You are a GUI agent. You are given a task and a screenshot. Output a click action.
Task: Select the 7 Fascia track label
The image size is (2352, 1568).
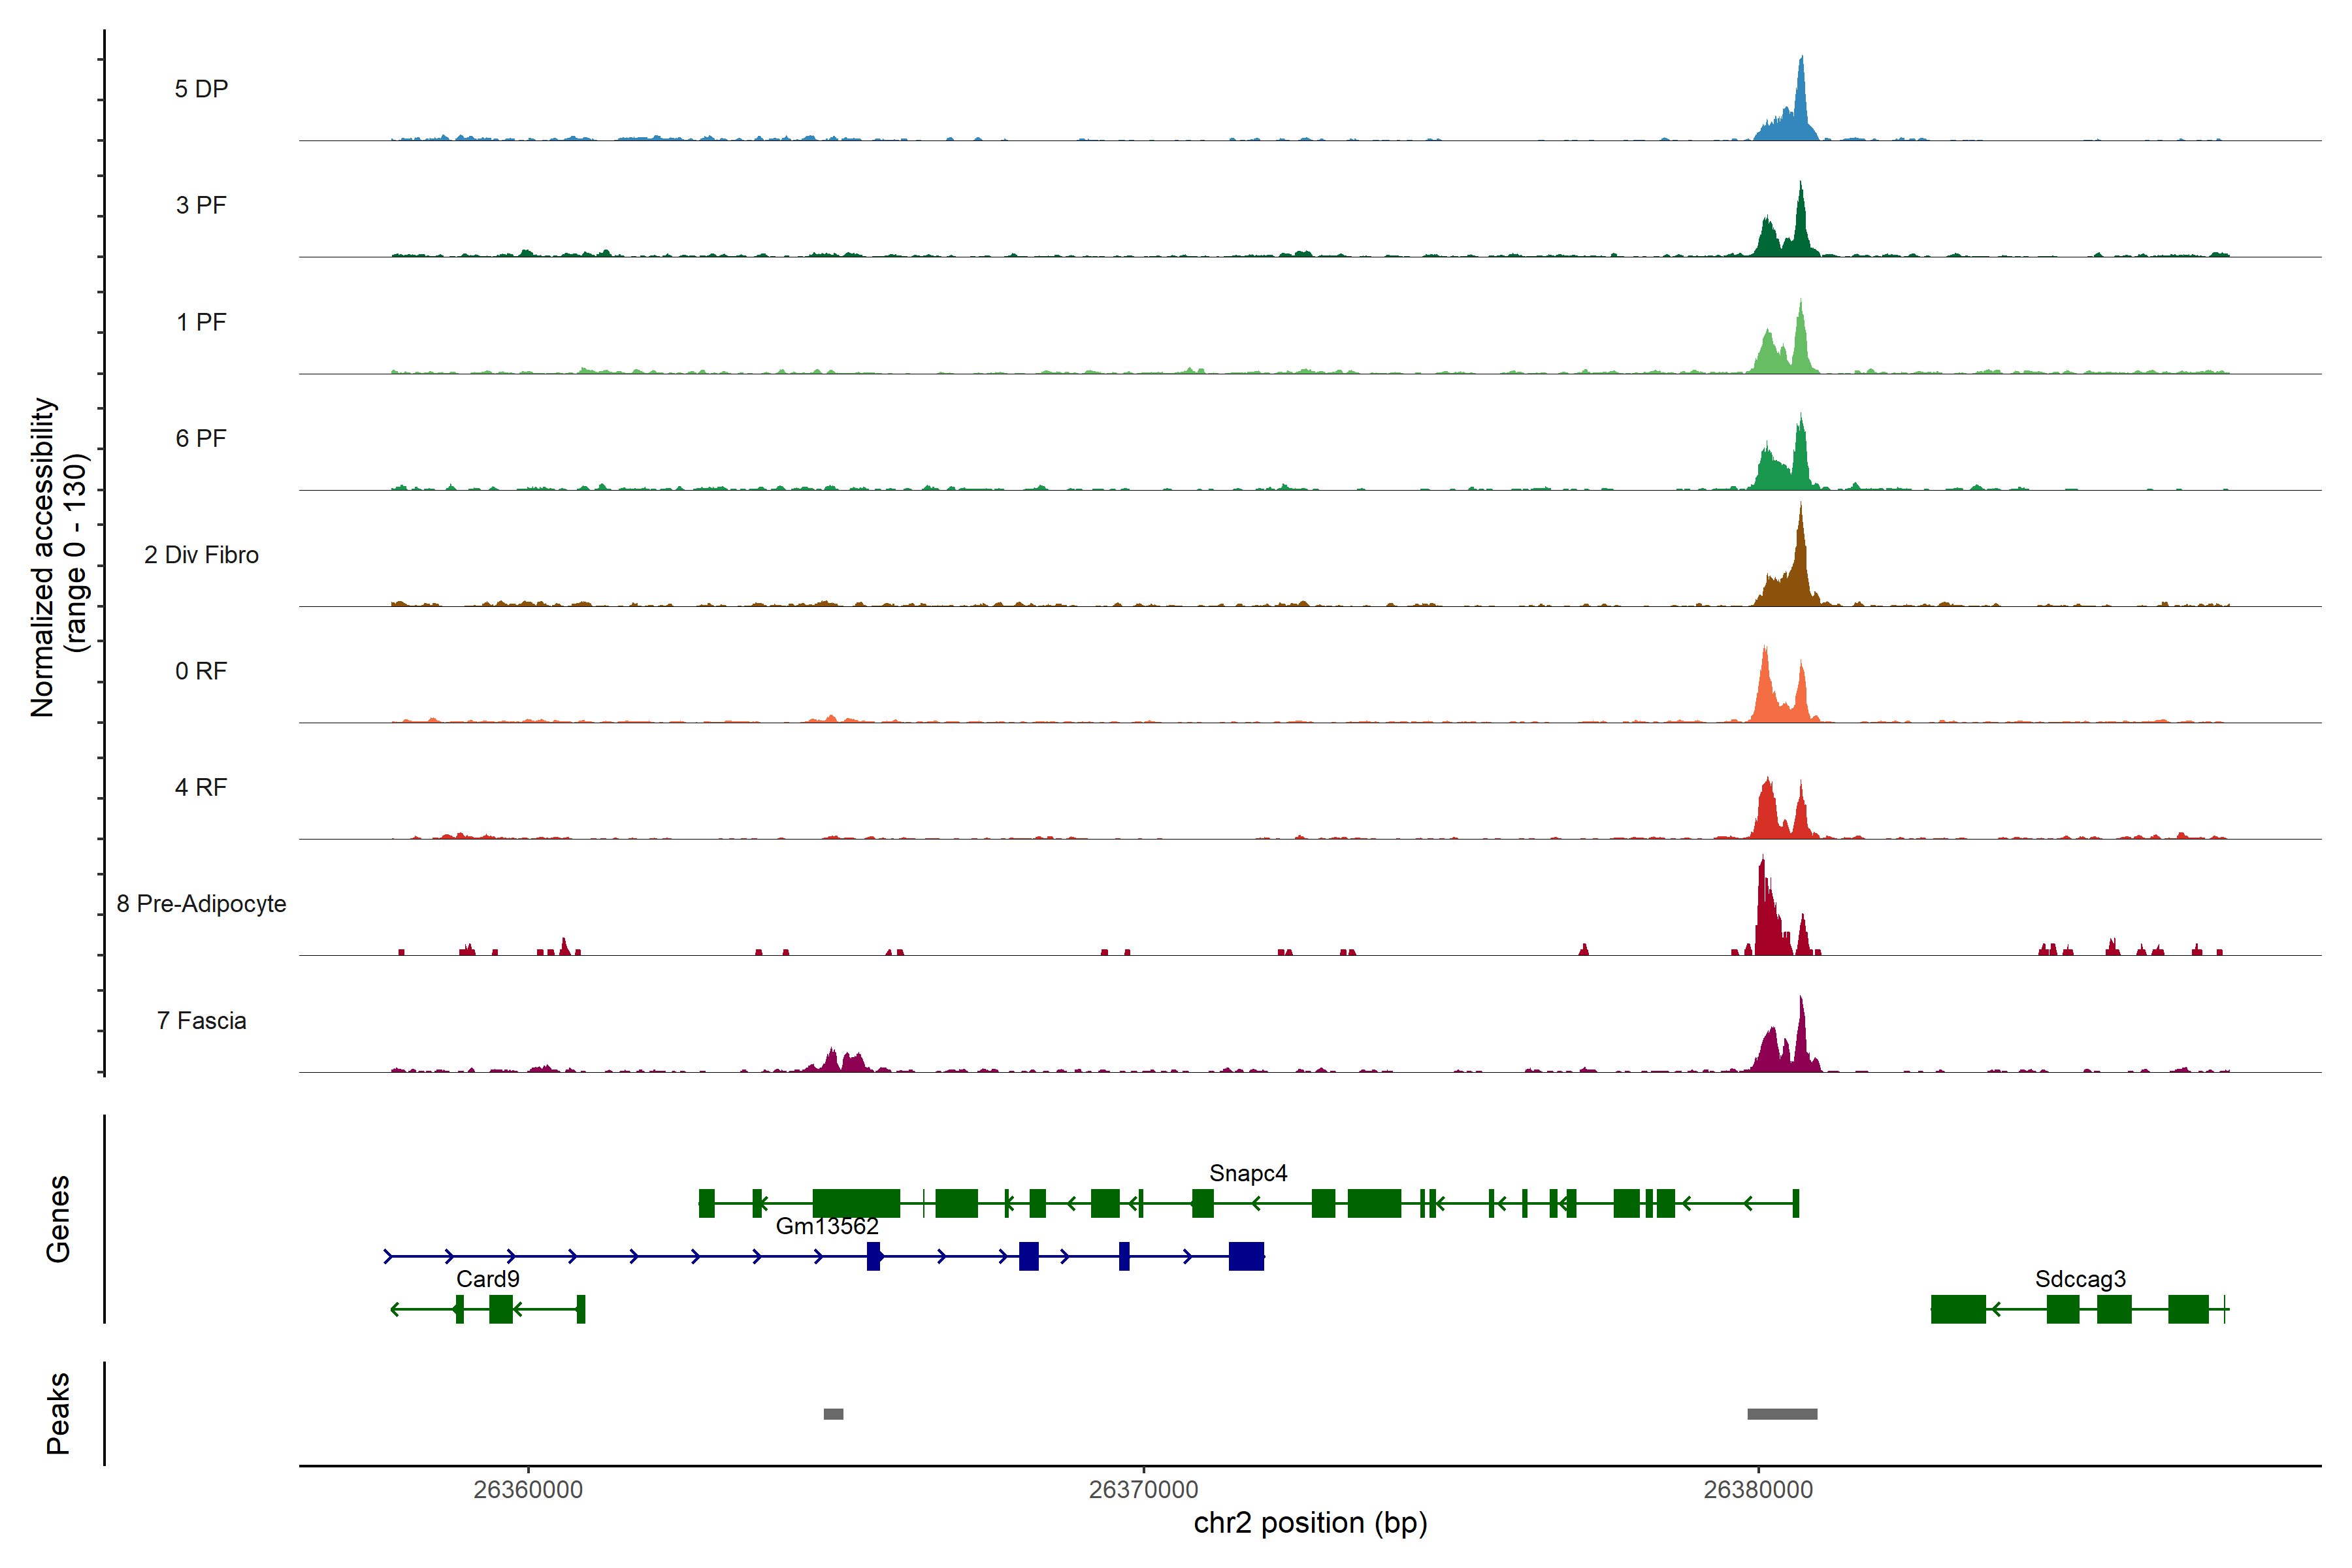(x=201, y=1021)
